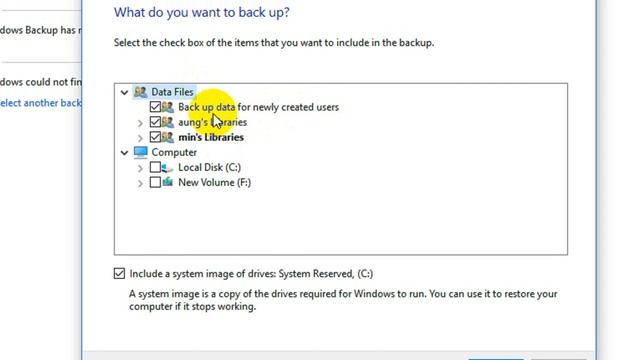Select Local Disk (C:) label text

tap(209, 167)
